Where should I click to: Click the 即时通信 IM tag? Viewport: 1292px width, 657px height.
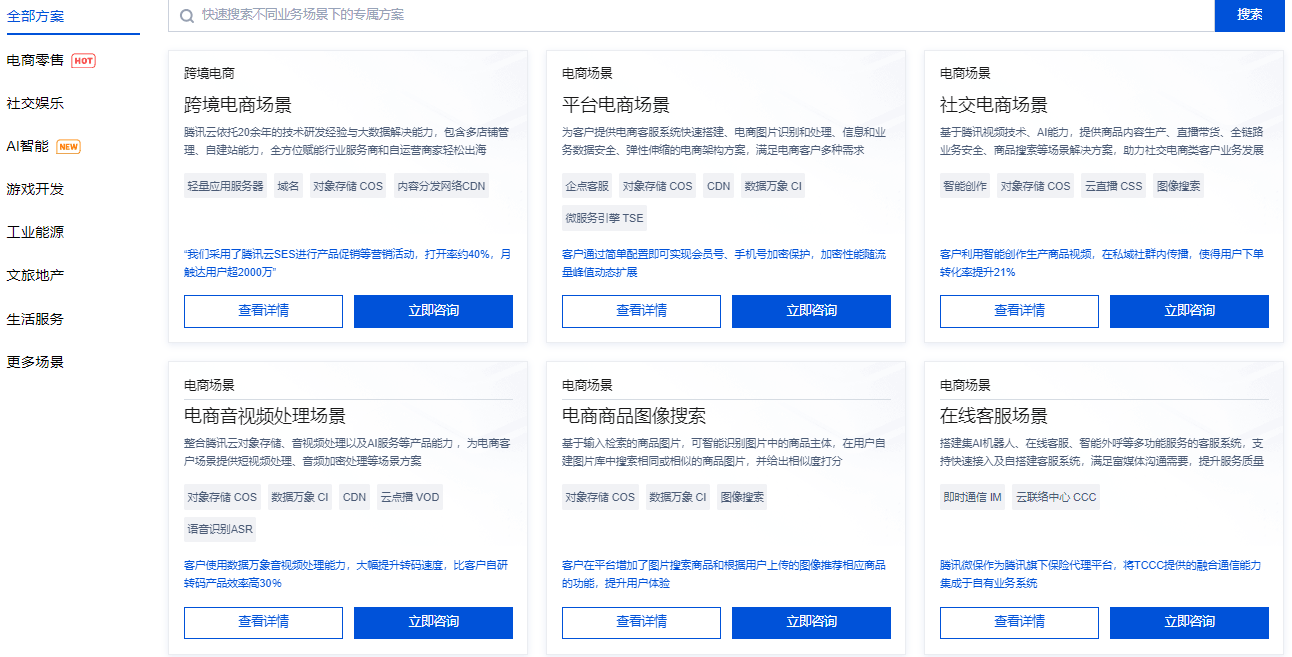click(971, 496)
